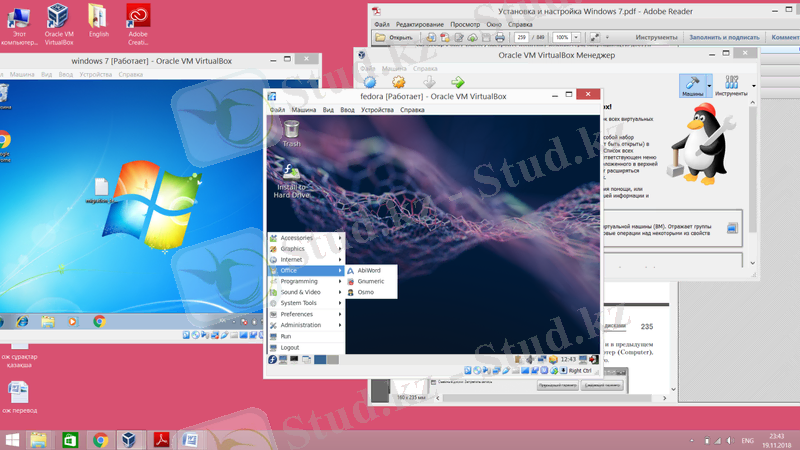Click the Fedora start menu icon
Screen dimensions: 800x450
click(x=272, y=359)
